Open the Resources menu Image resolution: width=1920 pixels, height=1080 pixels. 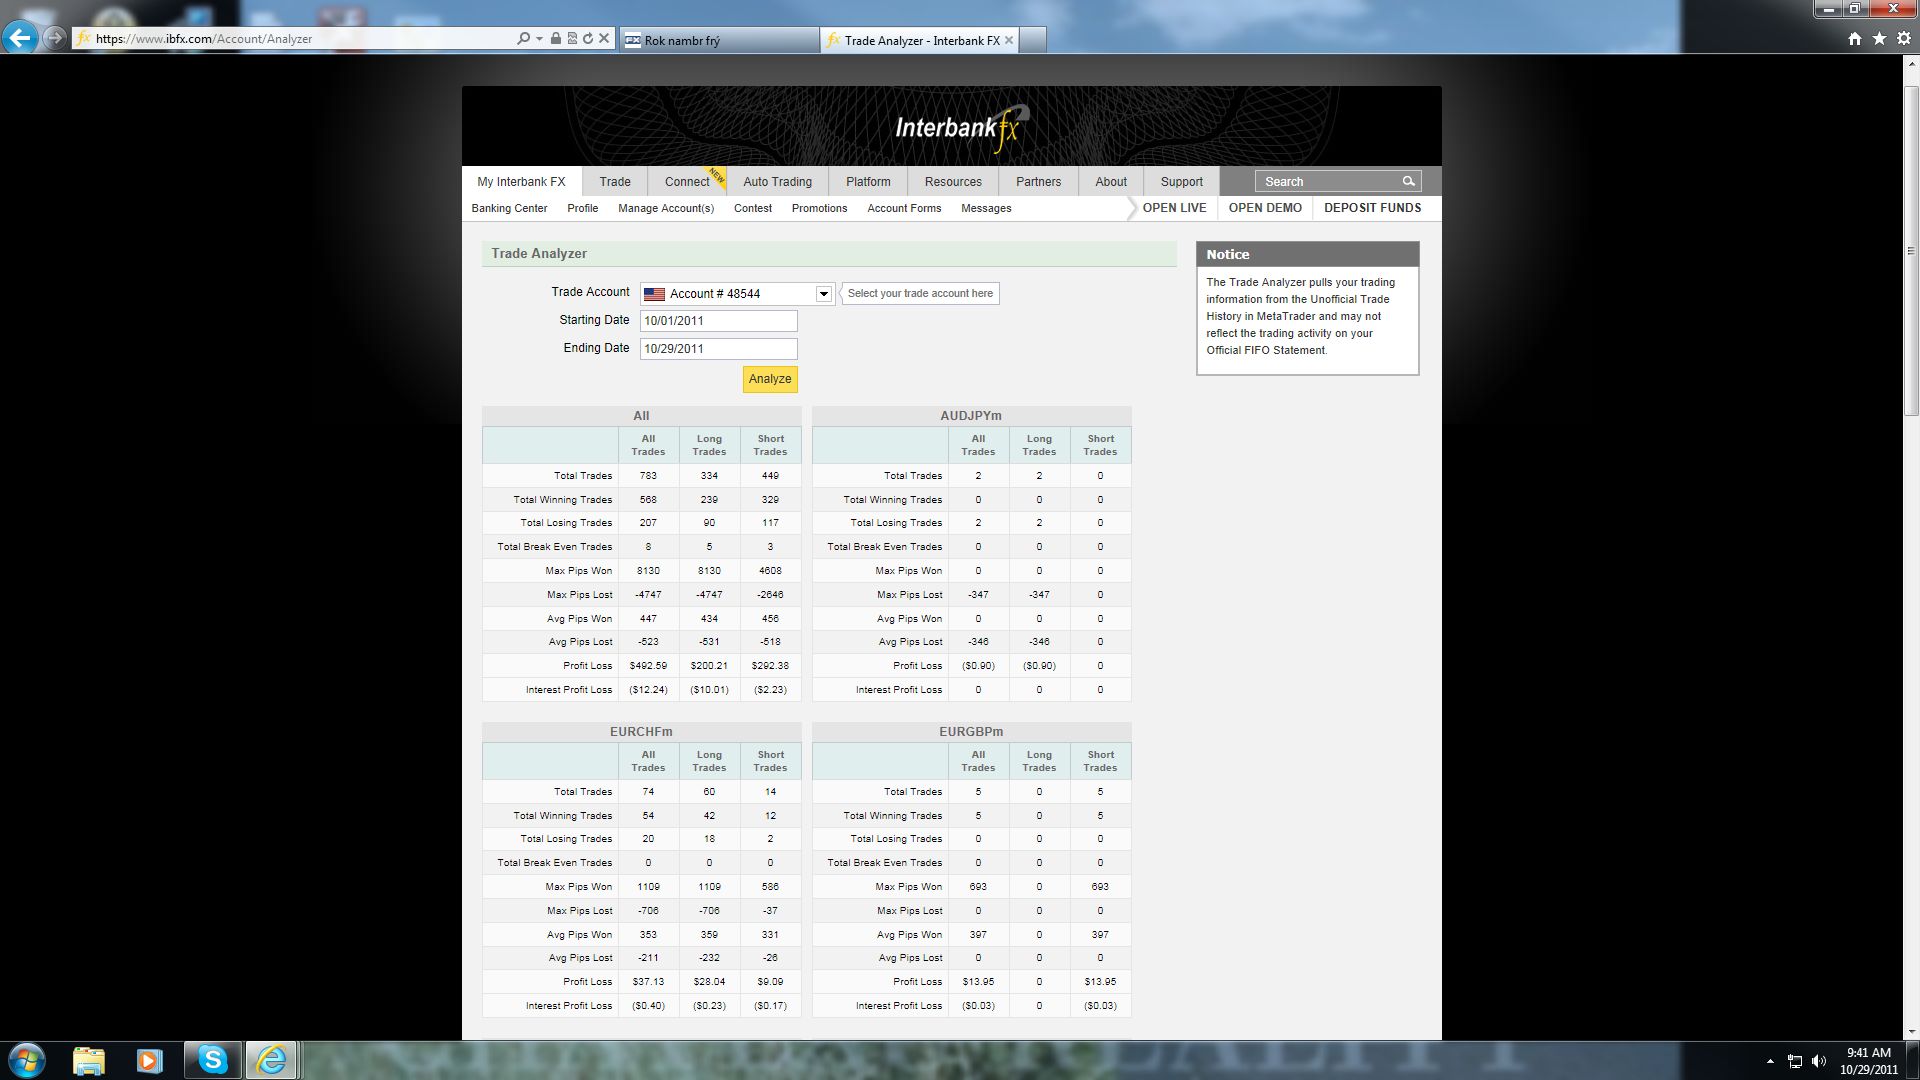point(953,181)
